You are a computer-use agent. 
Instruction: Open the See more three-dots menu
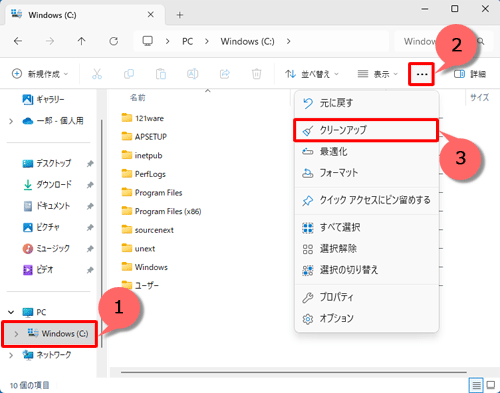(422, 74)
